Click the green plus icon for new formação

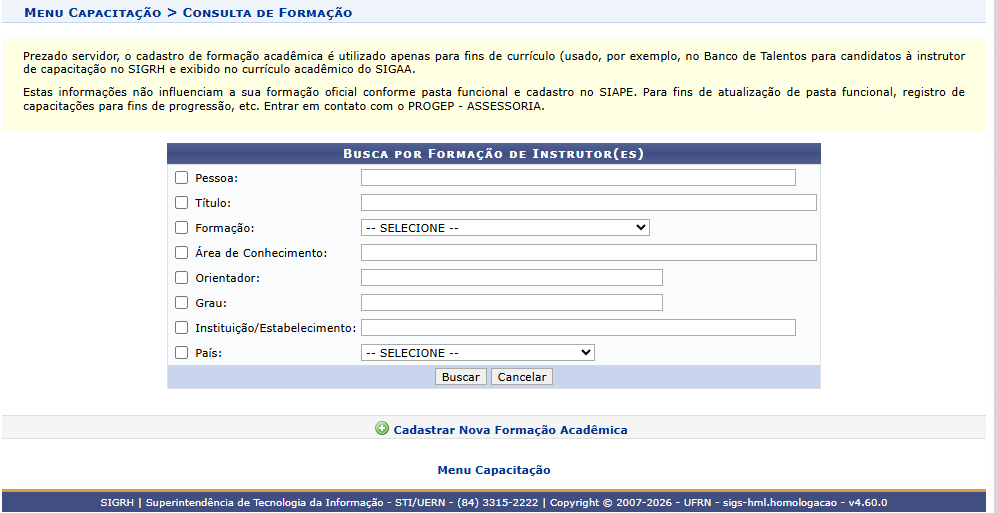coord(382,429)
